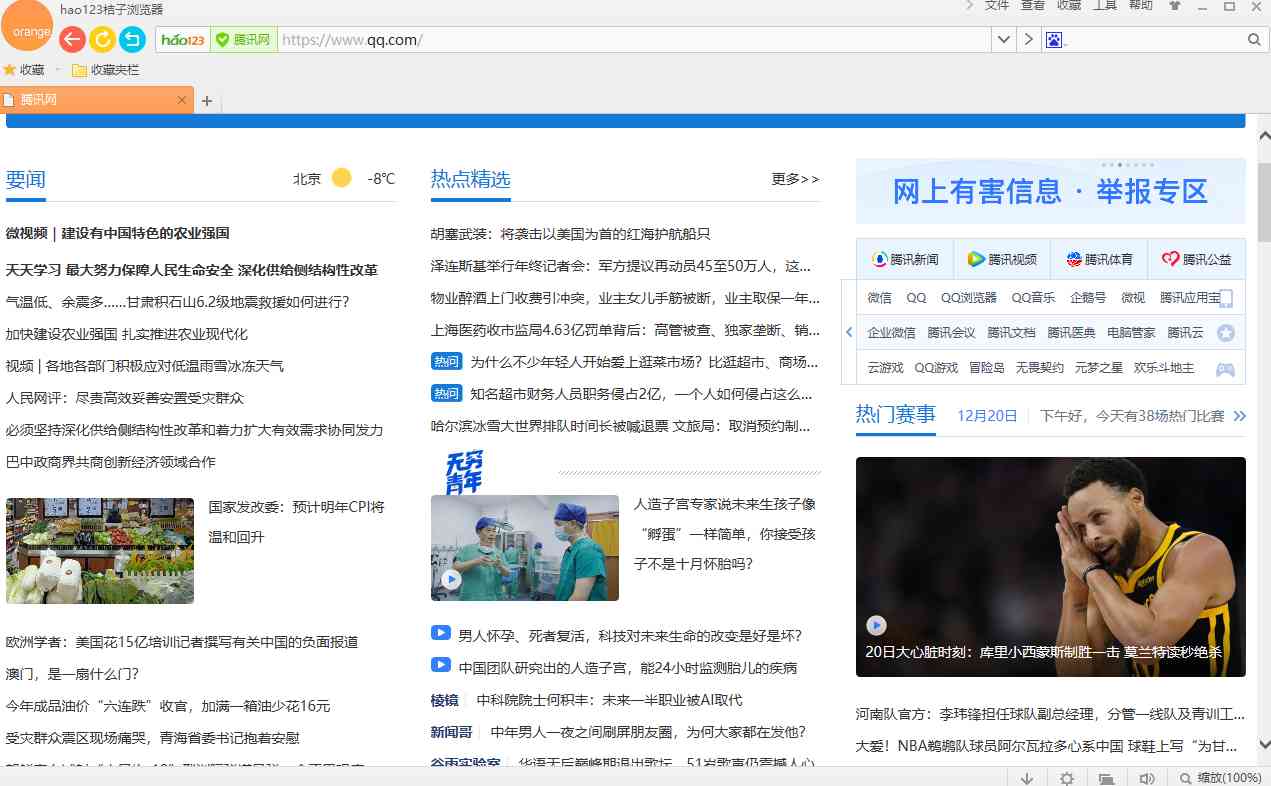Open the 欢乐斗地主 link

[x=1164, y=368]
